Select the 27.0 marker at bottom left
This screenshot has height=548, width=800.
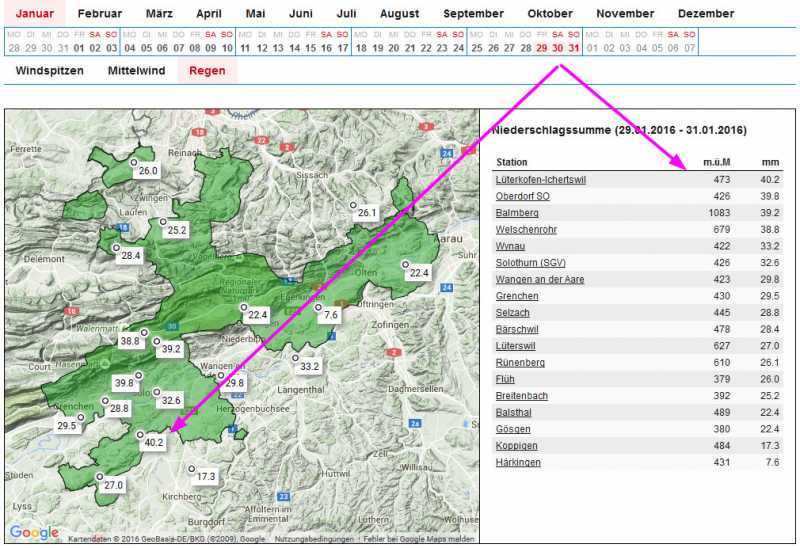(113, 485)
